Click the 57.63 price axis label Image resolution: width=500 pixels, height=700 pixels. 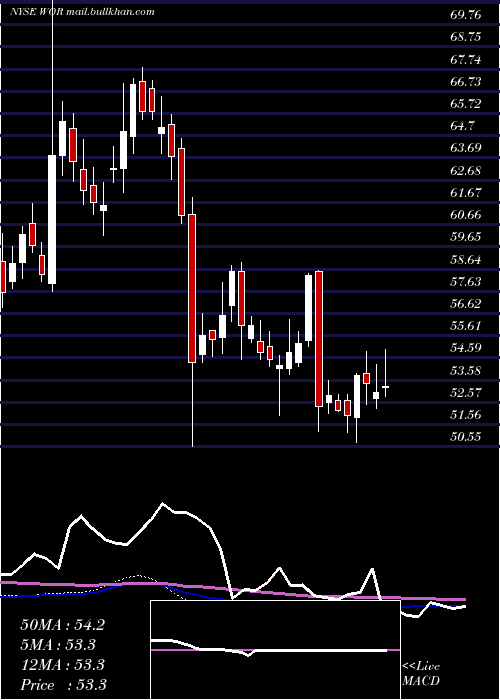coord(466,282)
